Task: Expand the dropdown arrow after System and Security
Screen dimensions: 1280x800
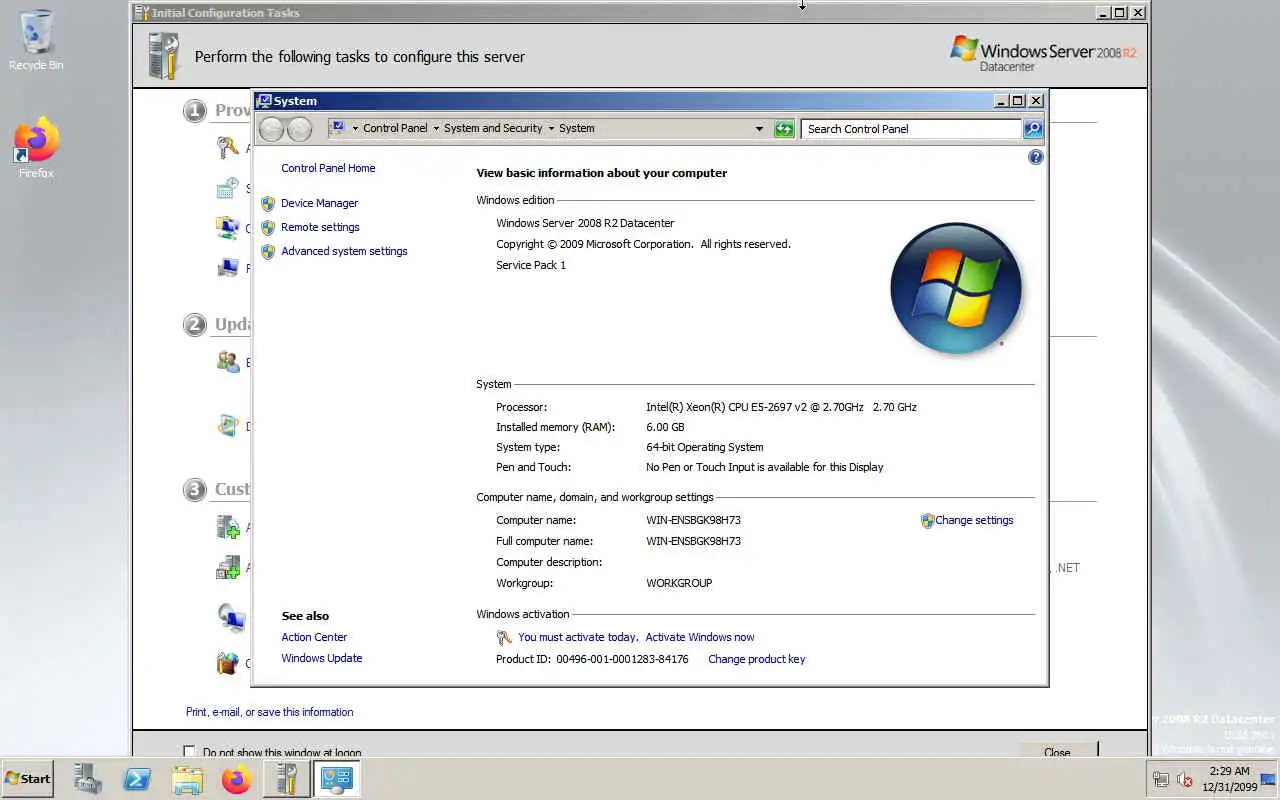Action: [550, 128]
